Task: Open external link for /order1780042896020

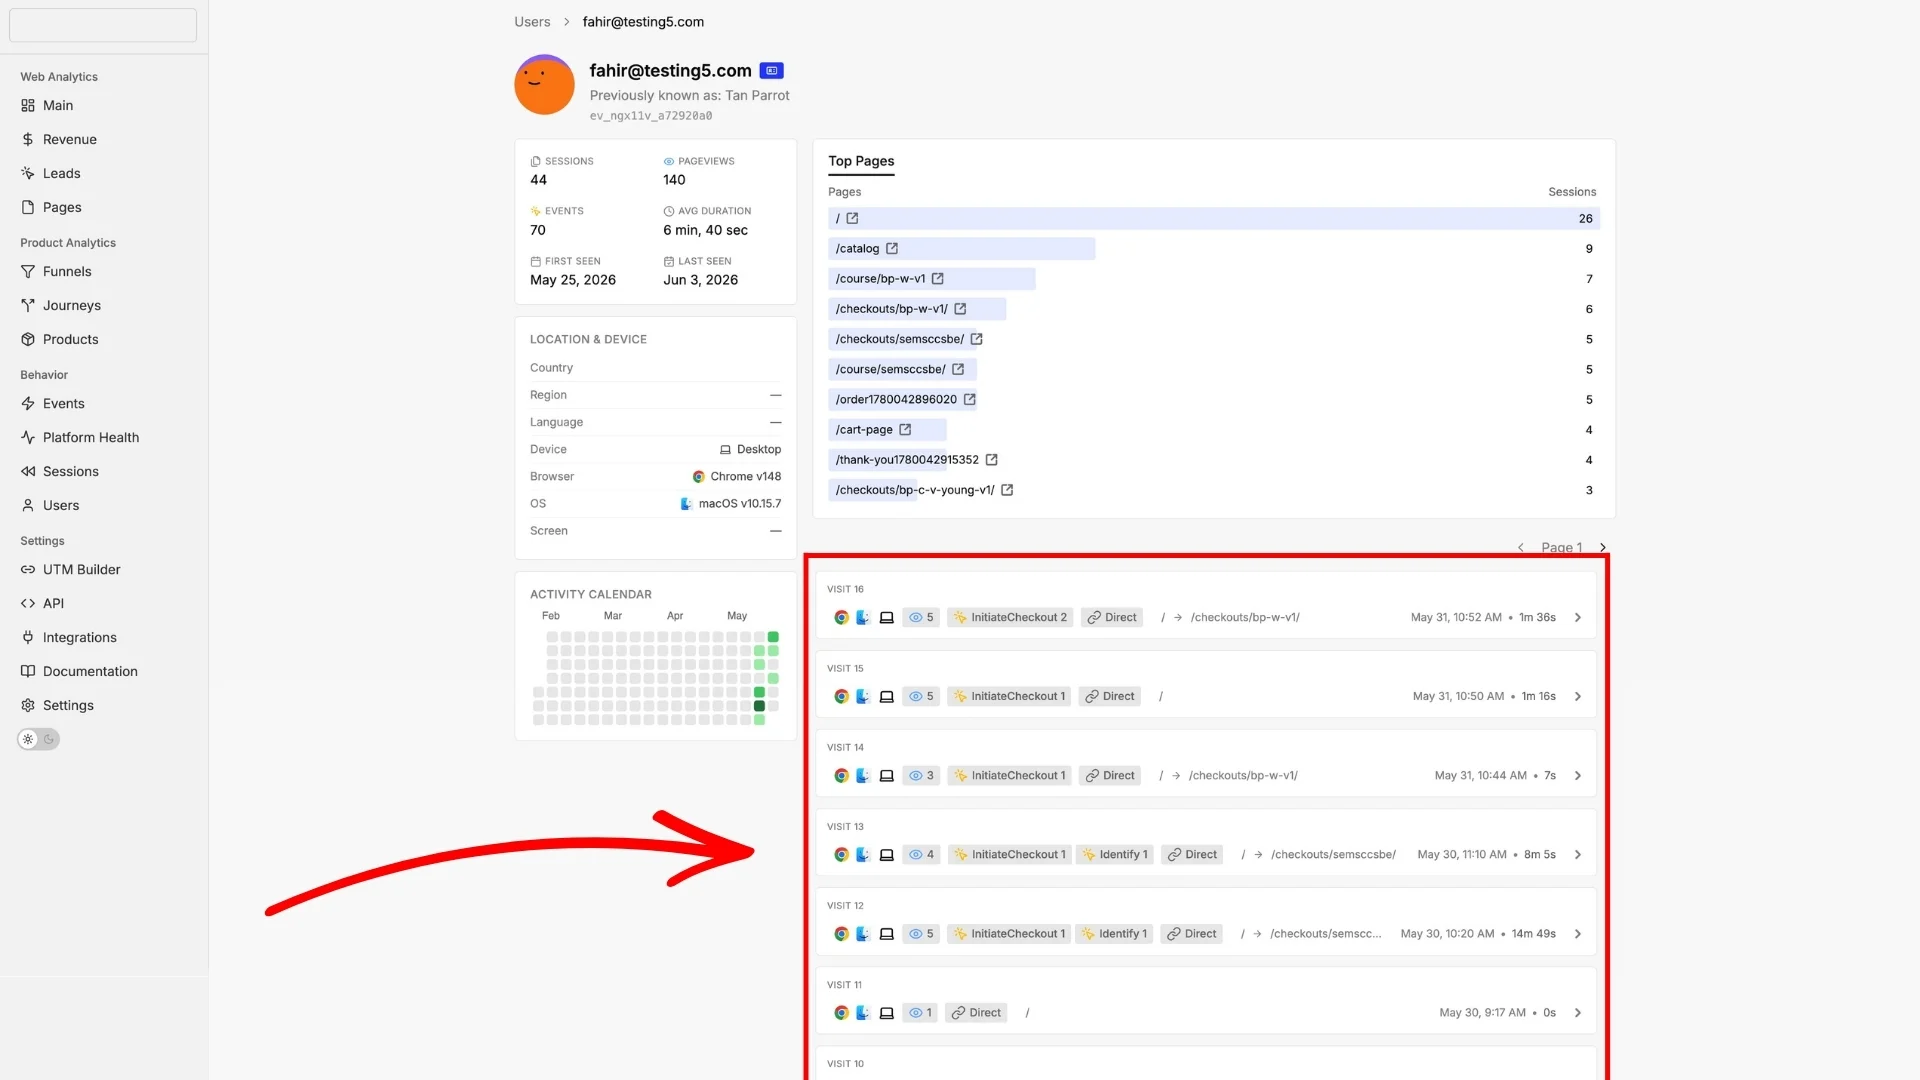Action: coord(969,399)
